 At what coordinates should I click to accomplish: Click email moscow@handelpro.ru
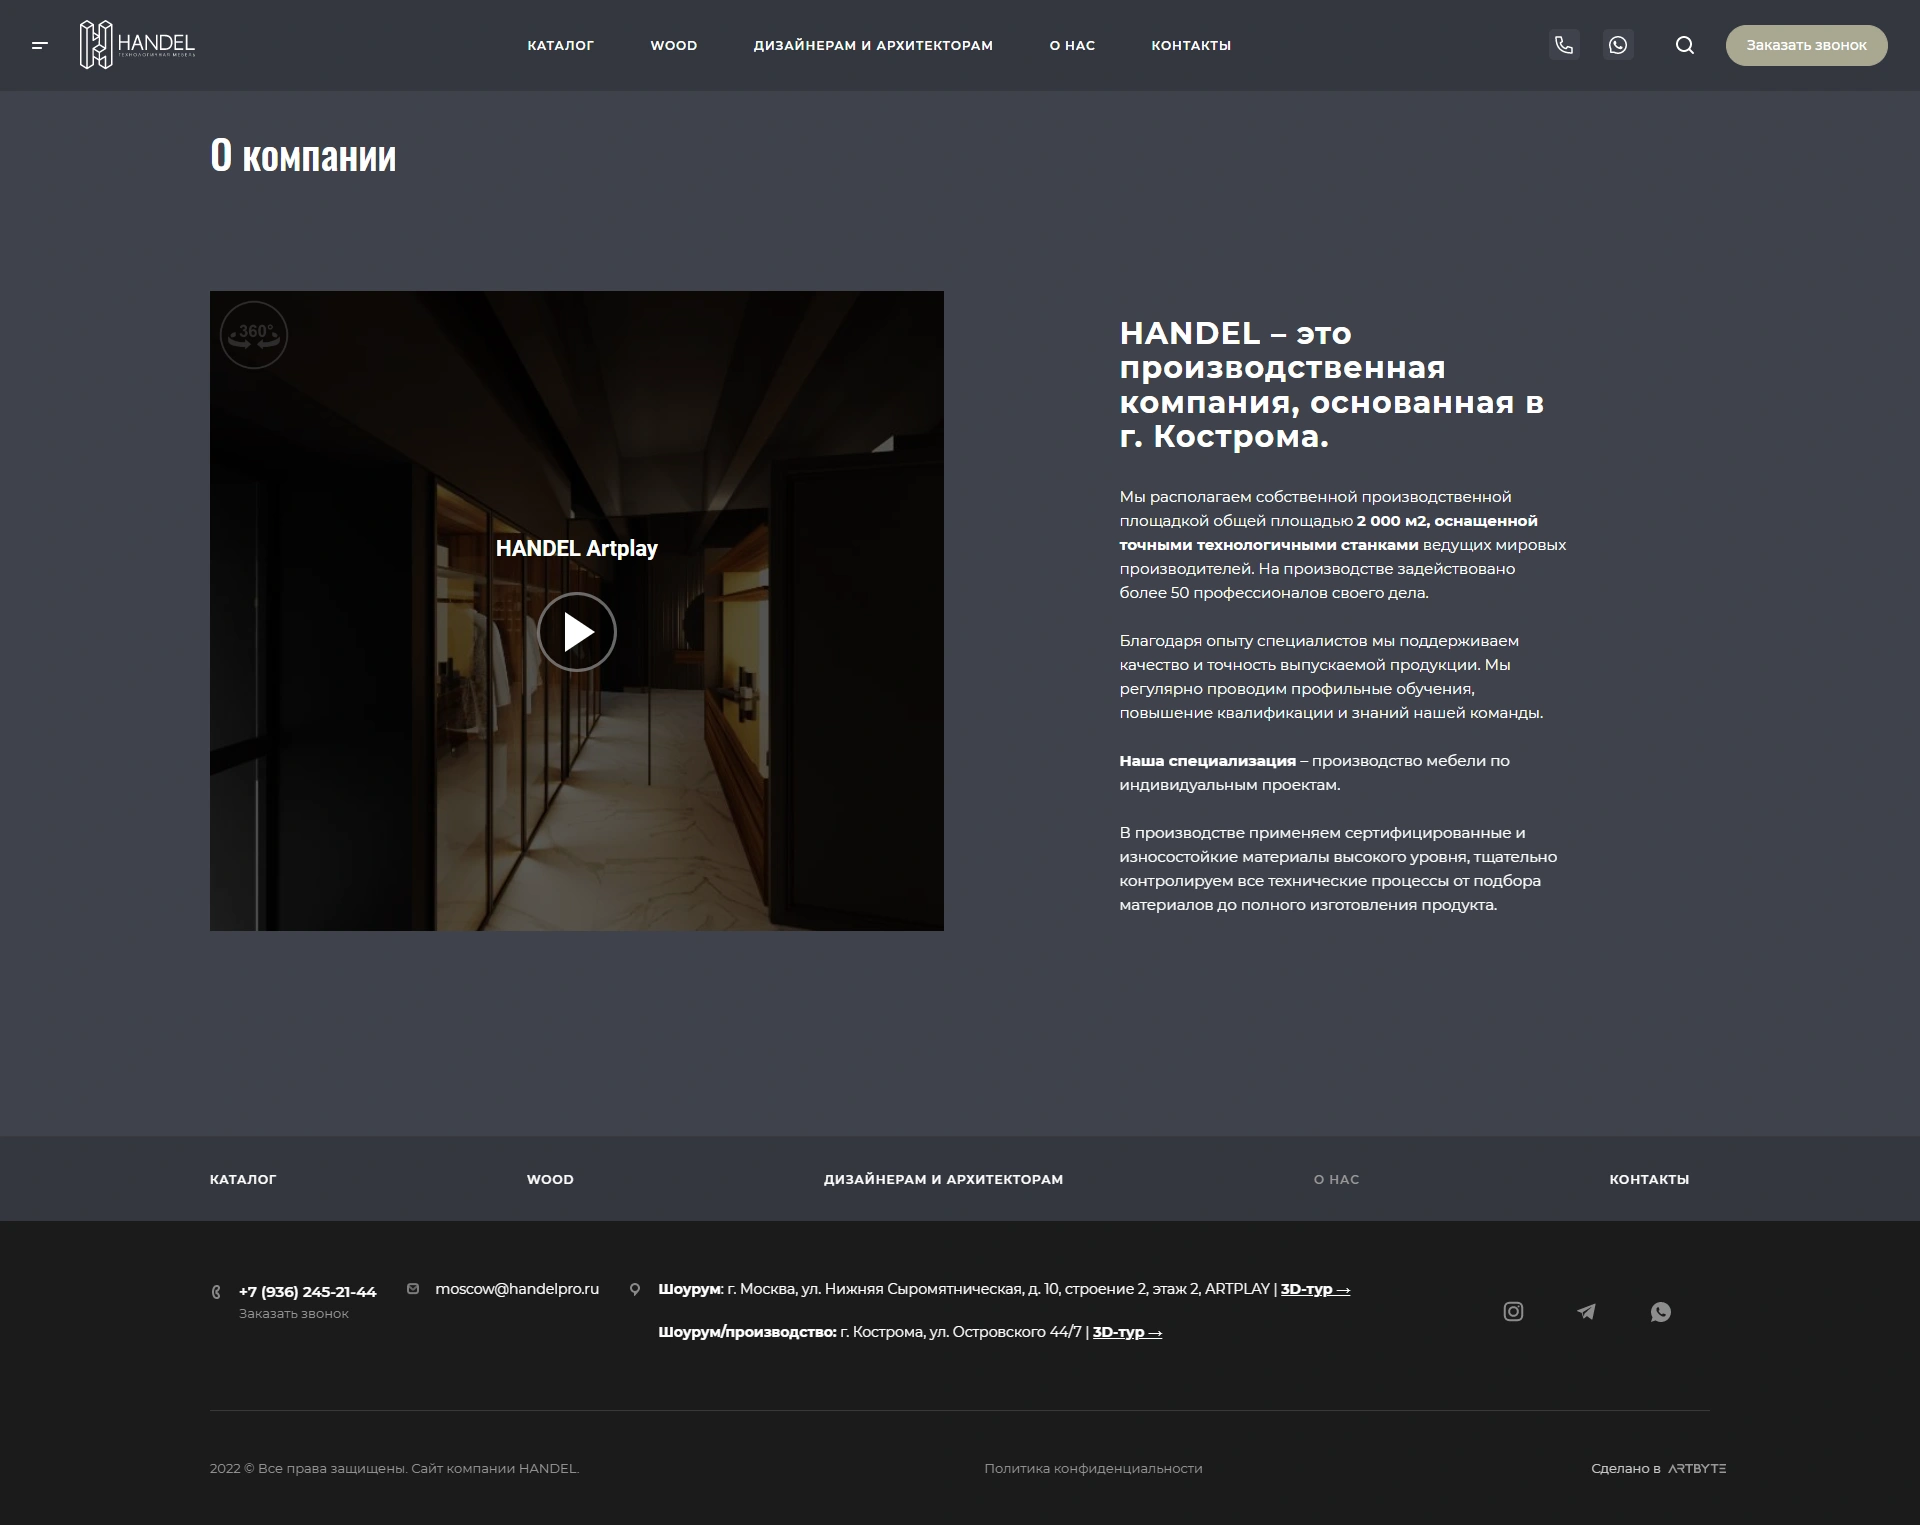click(517, 1289)
